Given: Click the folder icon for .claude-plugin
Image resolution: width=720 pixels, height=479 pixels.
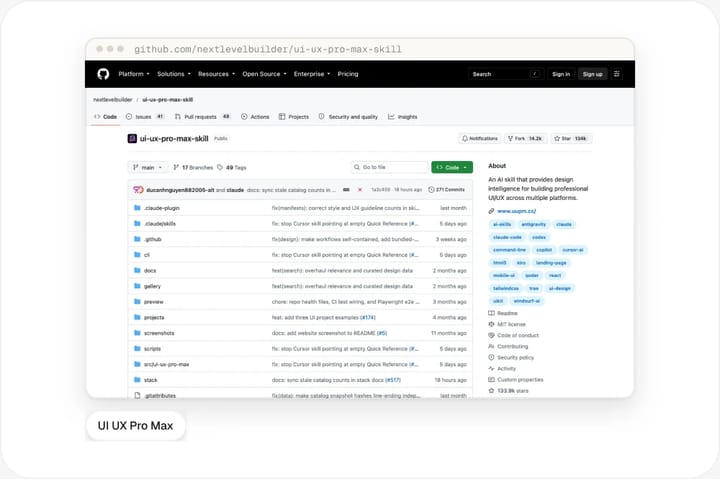Looking at the screenshot, I should (x=137, y=208).
